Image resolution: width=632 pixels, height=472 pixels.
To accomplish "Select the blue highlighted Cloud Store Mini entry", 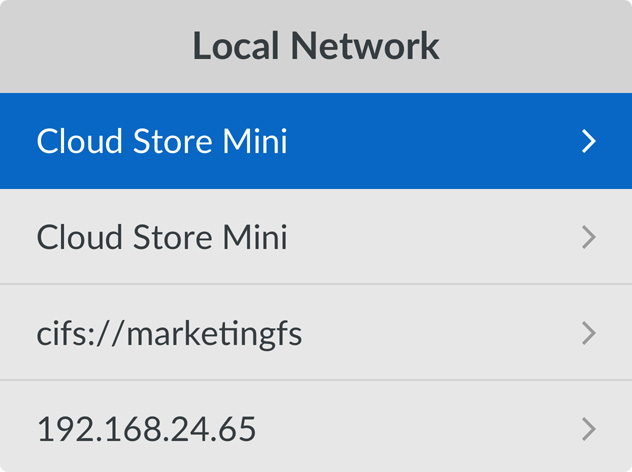I will coord(316,141).
